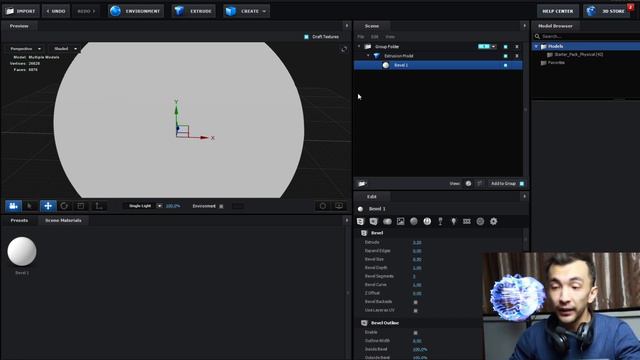Screen dimensions: 640x360
Task: Select the Bevel 1 material sphere thumbnail
Action: coord(22,251)
